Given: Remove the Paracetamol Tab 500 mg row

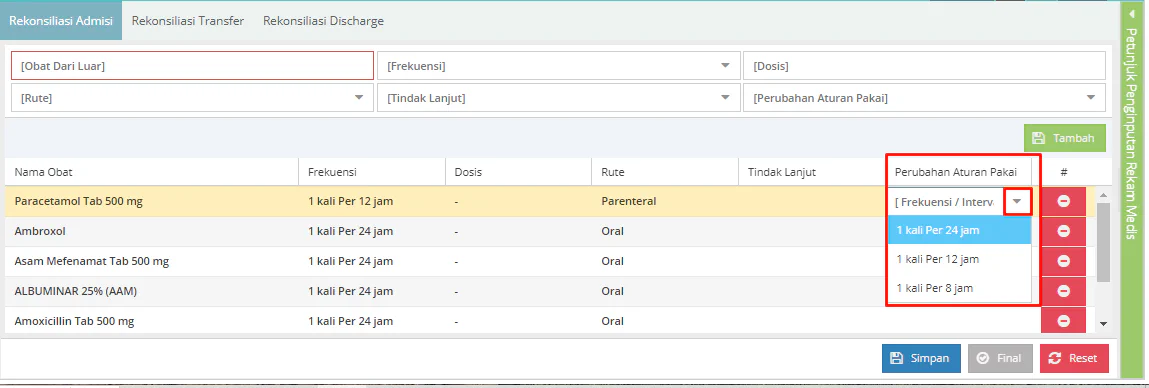Looking at the screenshot, I should (1063, 201).
